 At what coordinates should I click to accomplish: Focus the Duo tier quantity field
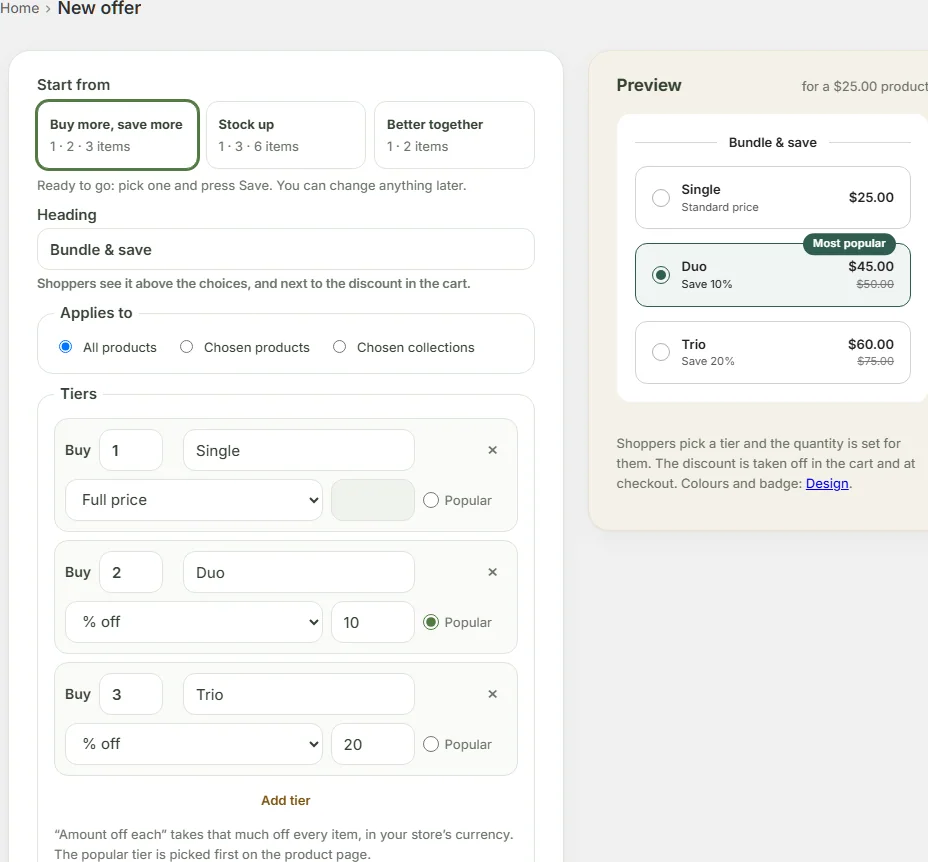131,572
